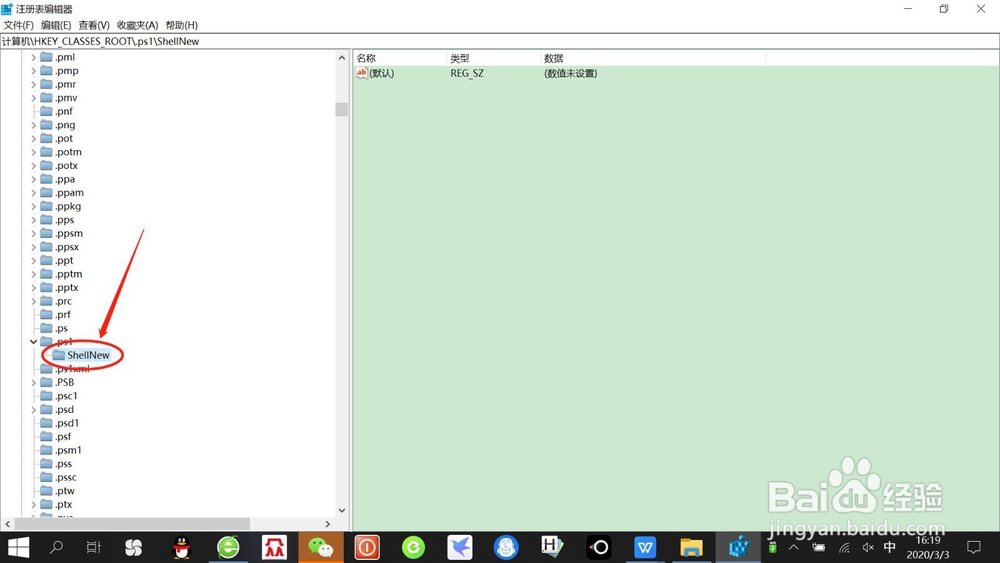Image resolution: width=1000 pixels, height=563 pixels.
Task: Open the 360 browser taskbar icon
Action: (x=228, y=547)
